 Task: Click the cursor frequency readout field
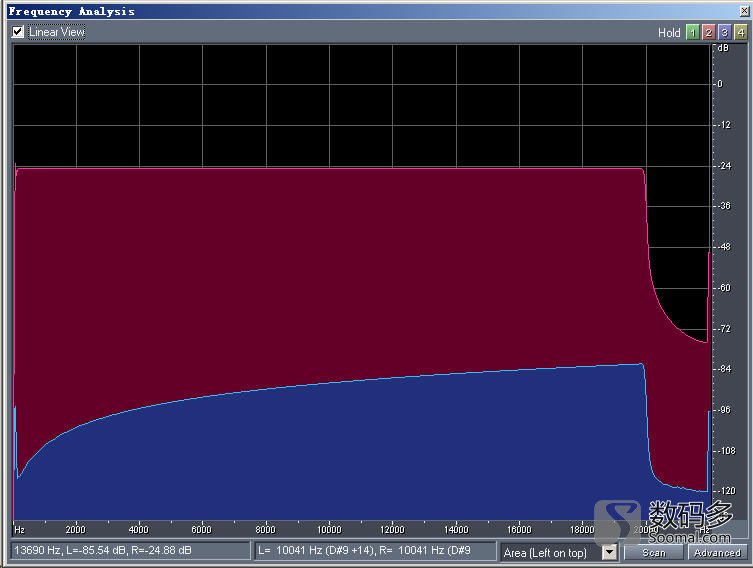coord(130,551)
